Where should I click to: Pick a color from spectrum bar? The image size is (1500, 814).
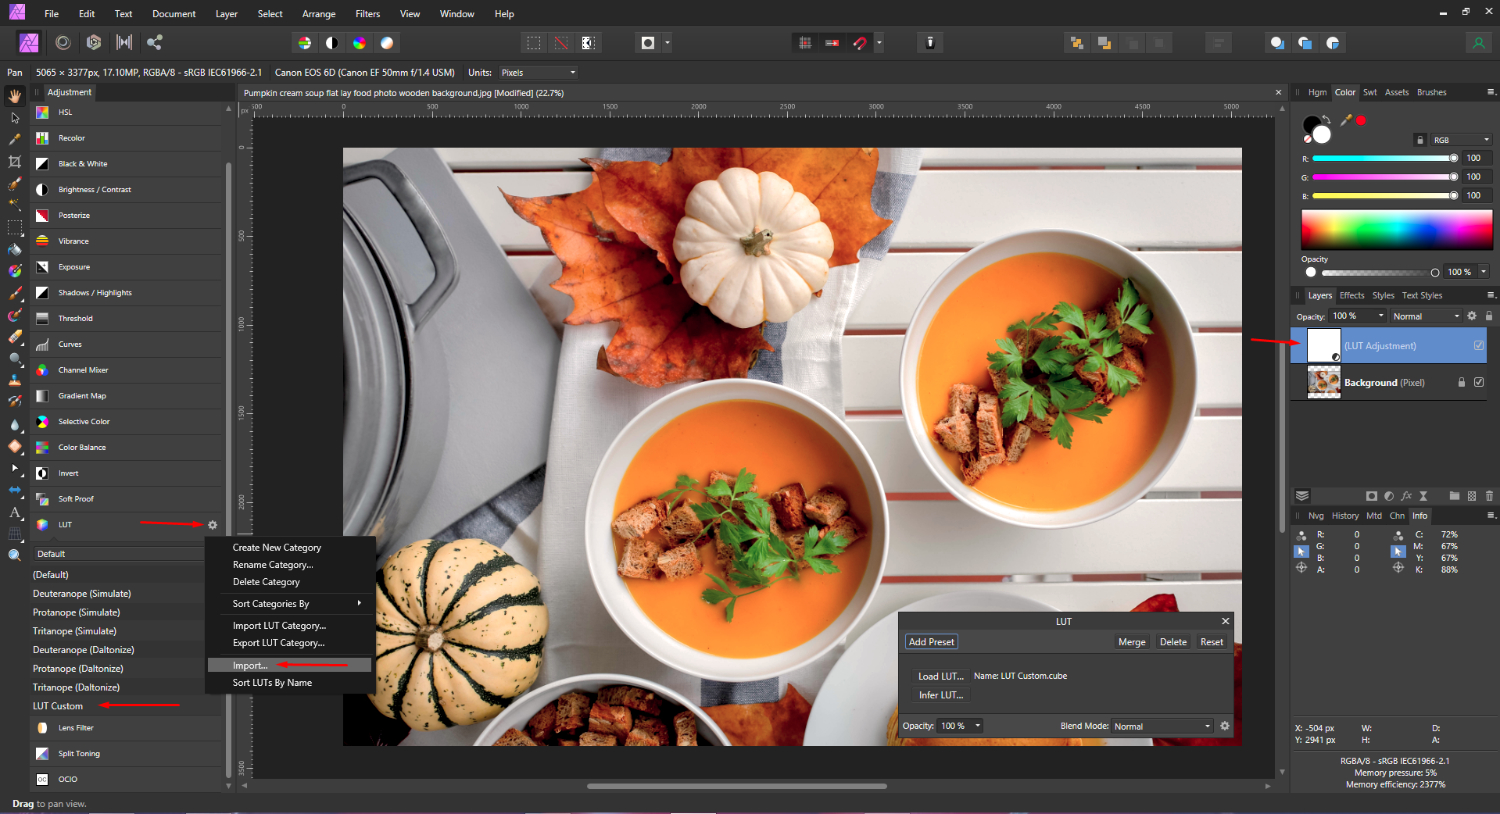pos(1396,230)
